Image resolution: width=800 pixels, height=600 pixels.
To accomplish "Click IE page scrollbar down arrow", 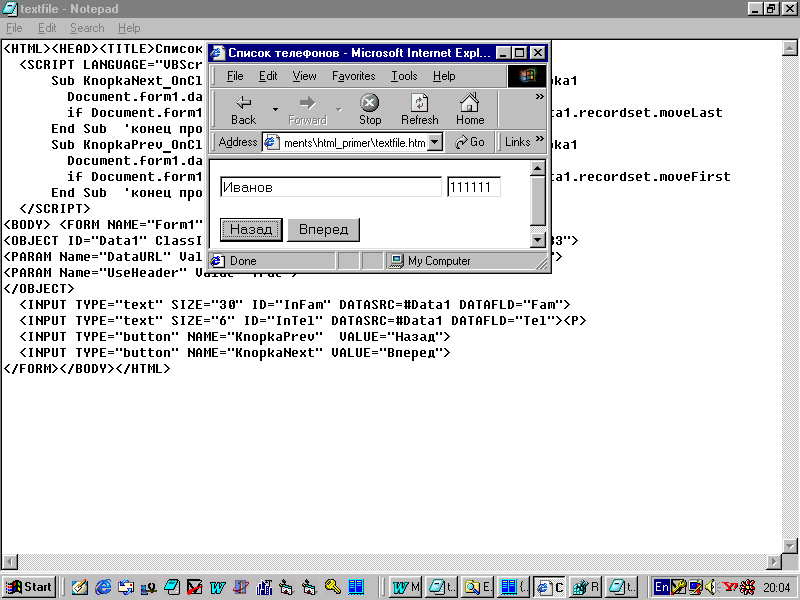I will [538, 240].
